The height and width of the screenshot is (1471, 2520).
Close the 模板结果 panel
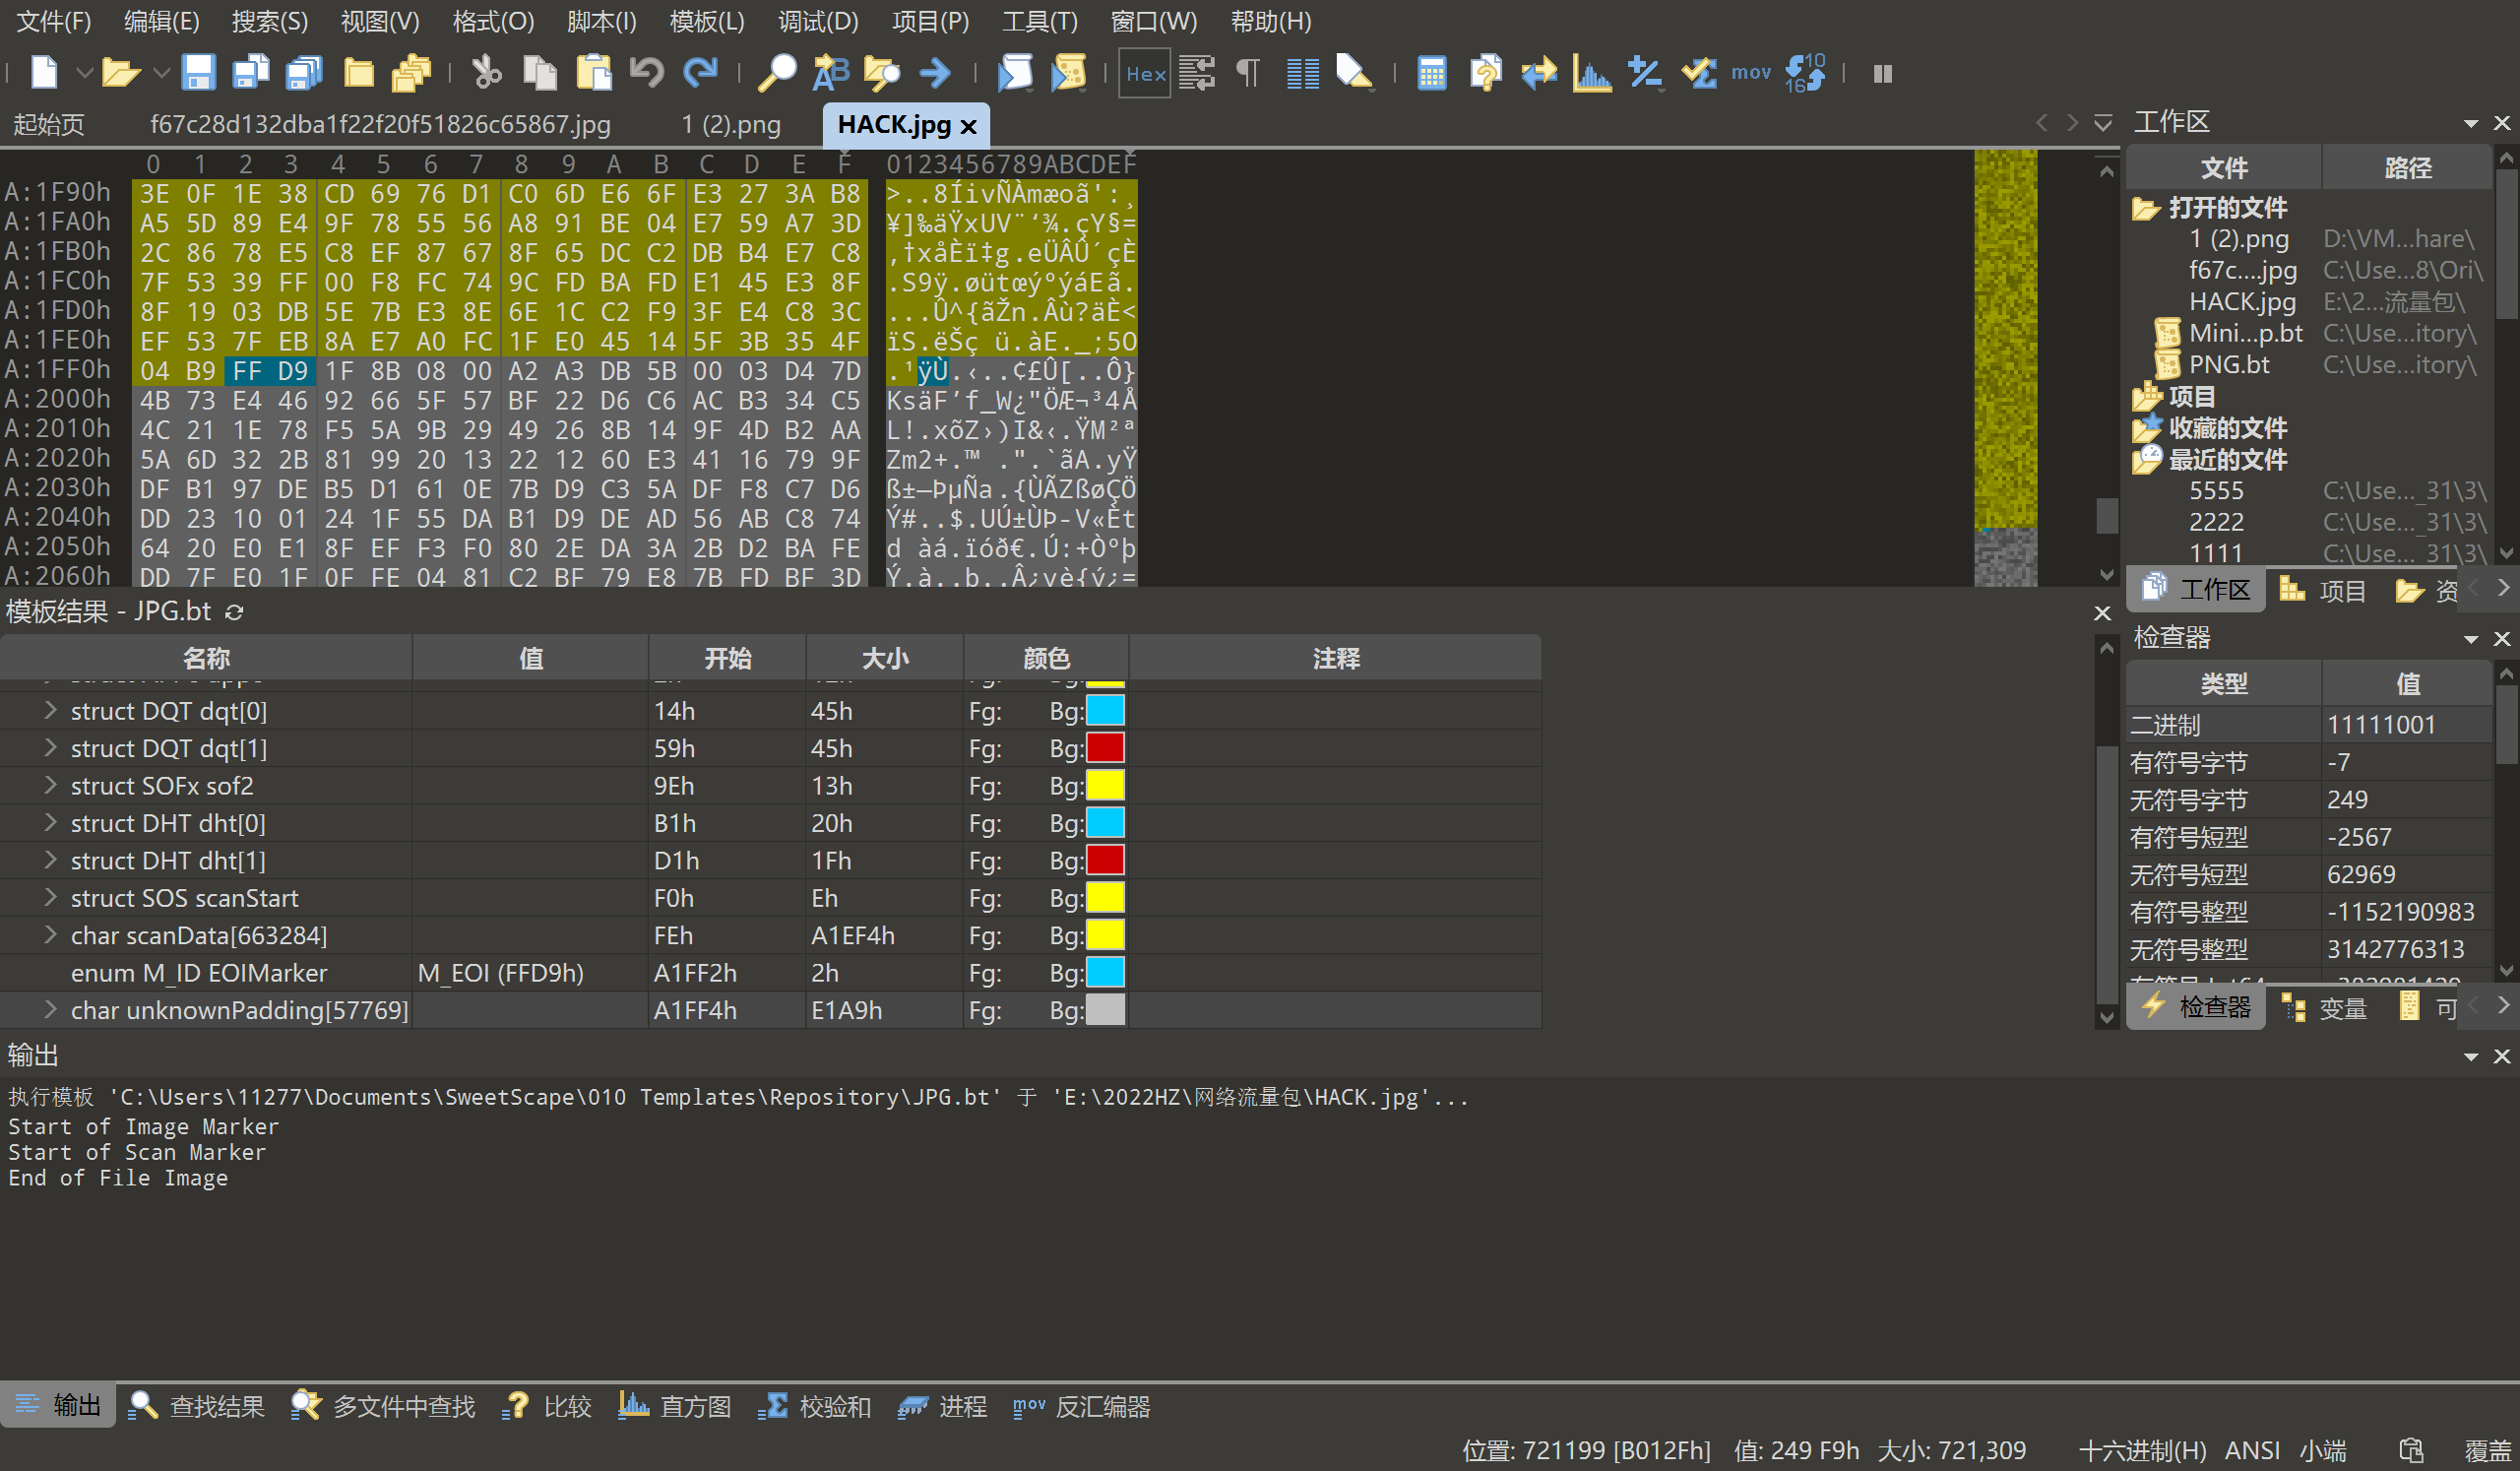tap(2102, 613)
